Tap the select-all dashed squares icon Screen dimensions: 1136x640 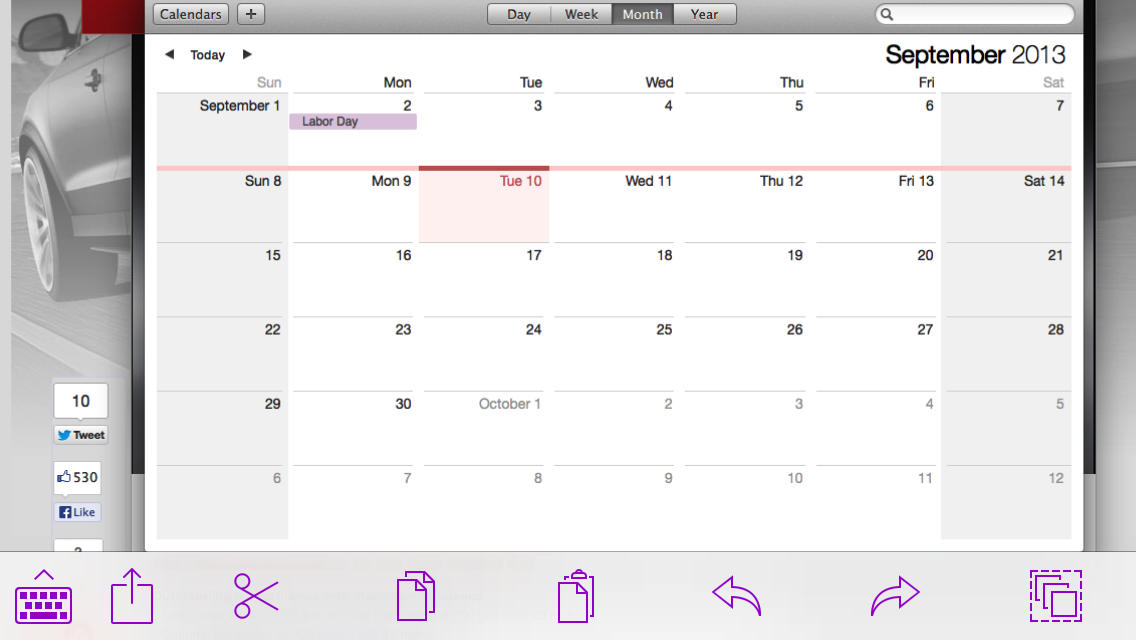click(x=1056, y=596)
